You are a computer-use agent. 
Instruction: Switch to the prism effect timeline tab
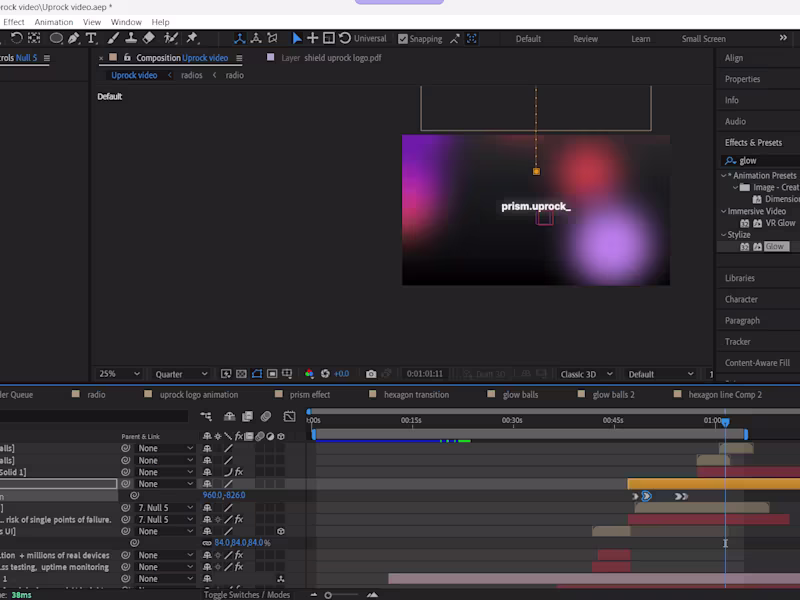(310, 394)
